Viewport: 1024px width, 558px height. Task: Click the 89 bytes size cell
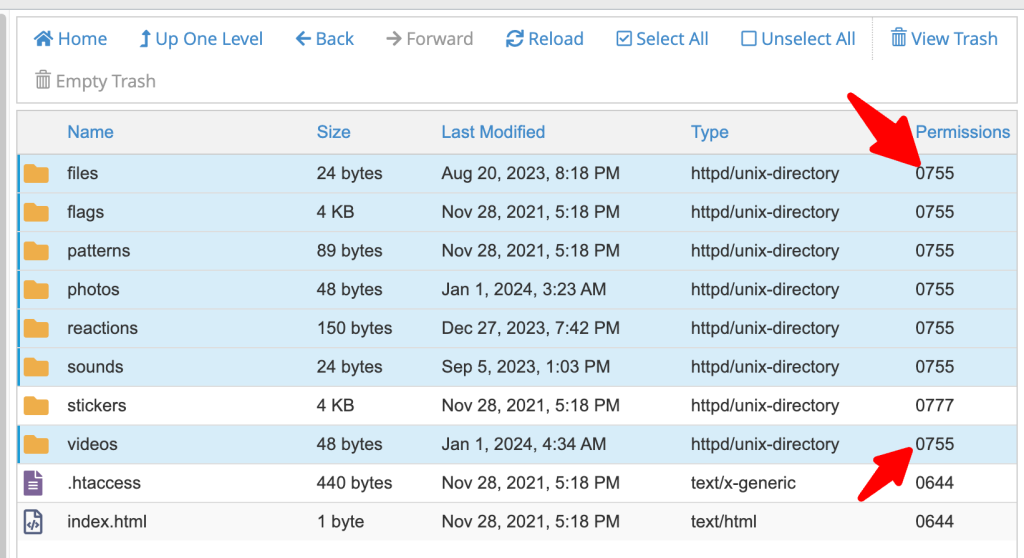[x=349, y=250]
